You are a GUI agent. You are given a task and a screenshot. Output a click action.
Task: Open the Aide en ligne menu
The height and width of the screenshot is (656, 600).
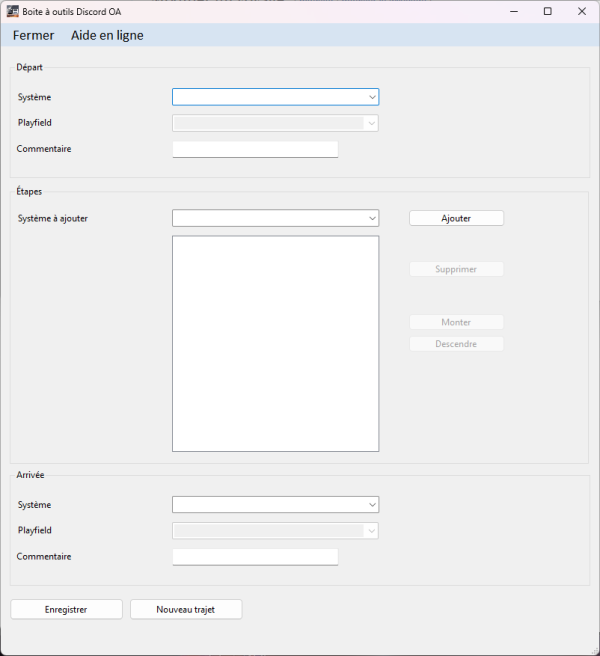click(x=107, y=35)
